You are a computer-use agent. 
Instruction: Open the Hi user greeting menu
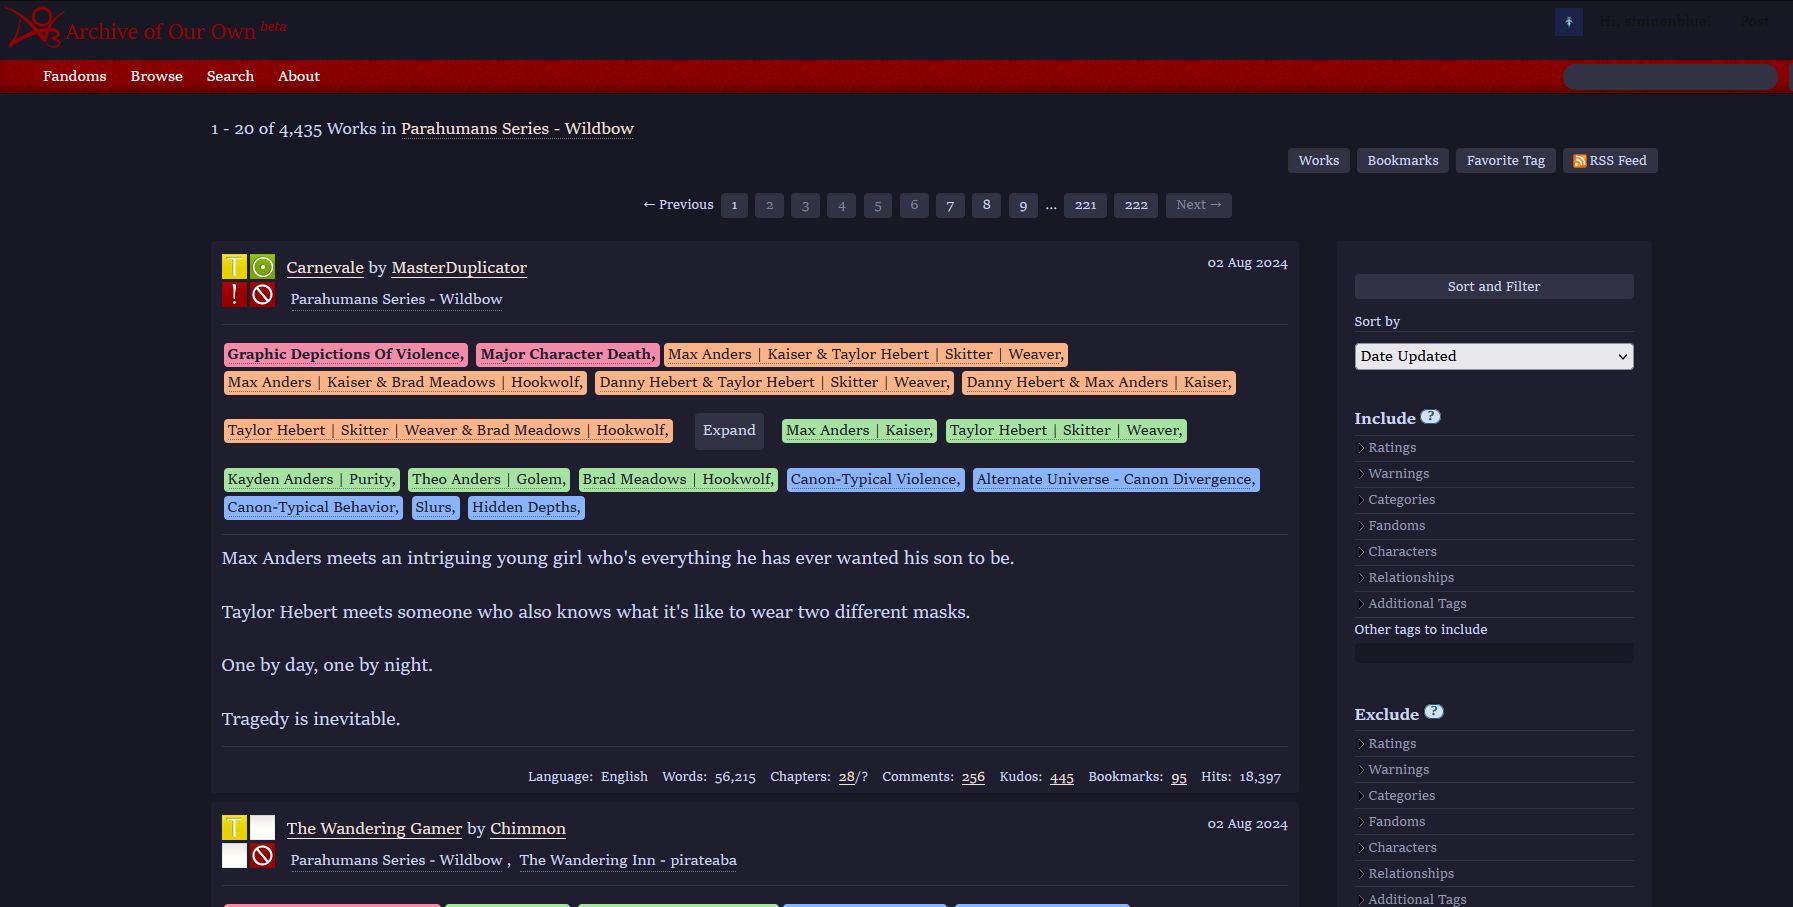tap(1655, 22)
